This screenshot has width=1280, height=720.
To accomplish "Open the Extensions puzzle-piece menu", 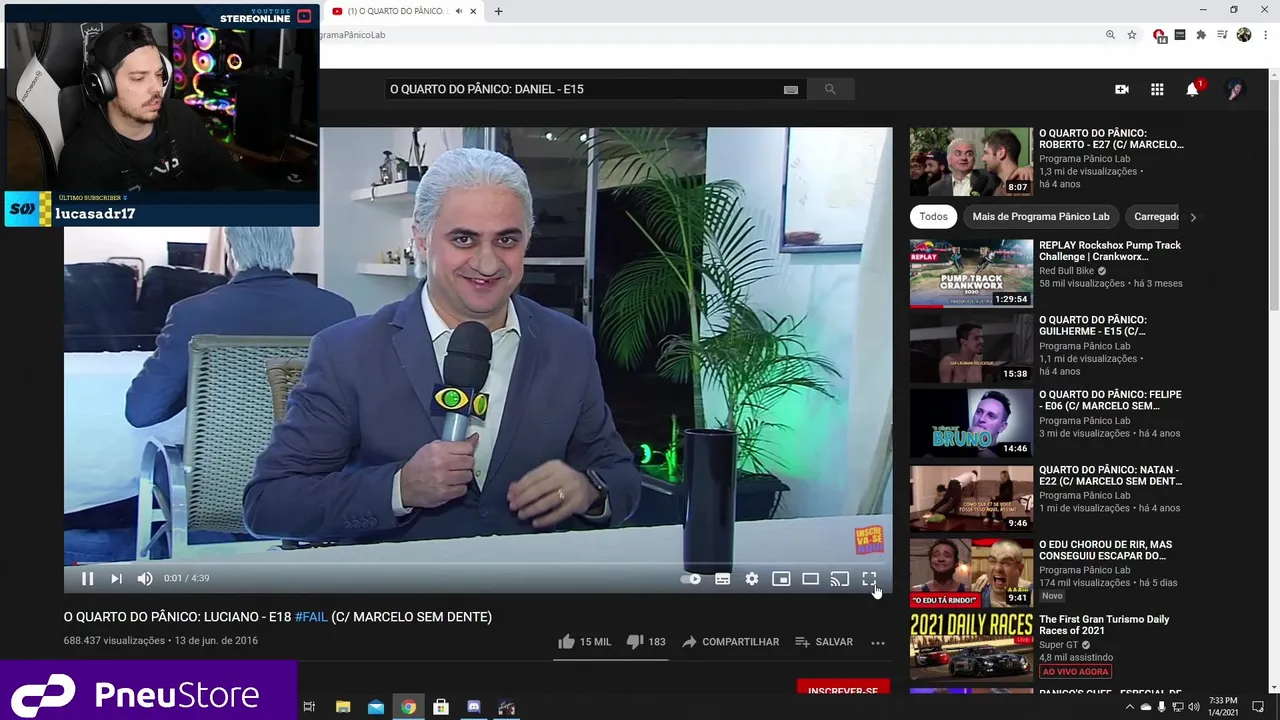I will click(1201, 35).
